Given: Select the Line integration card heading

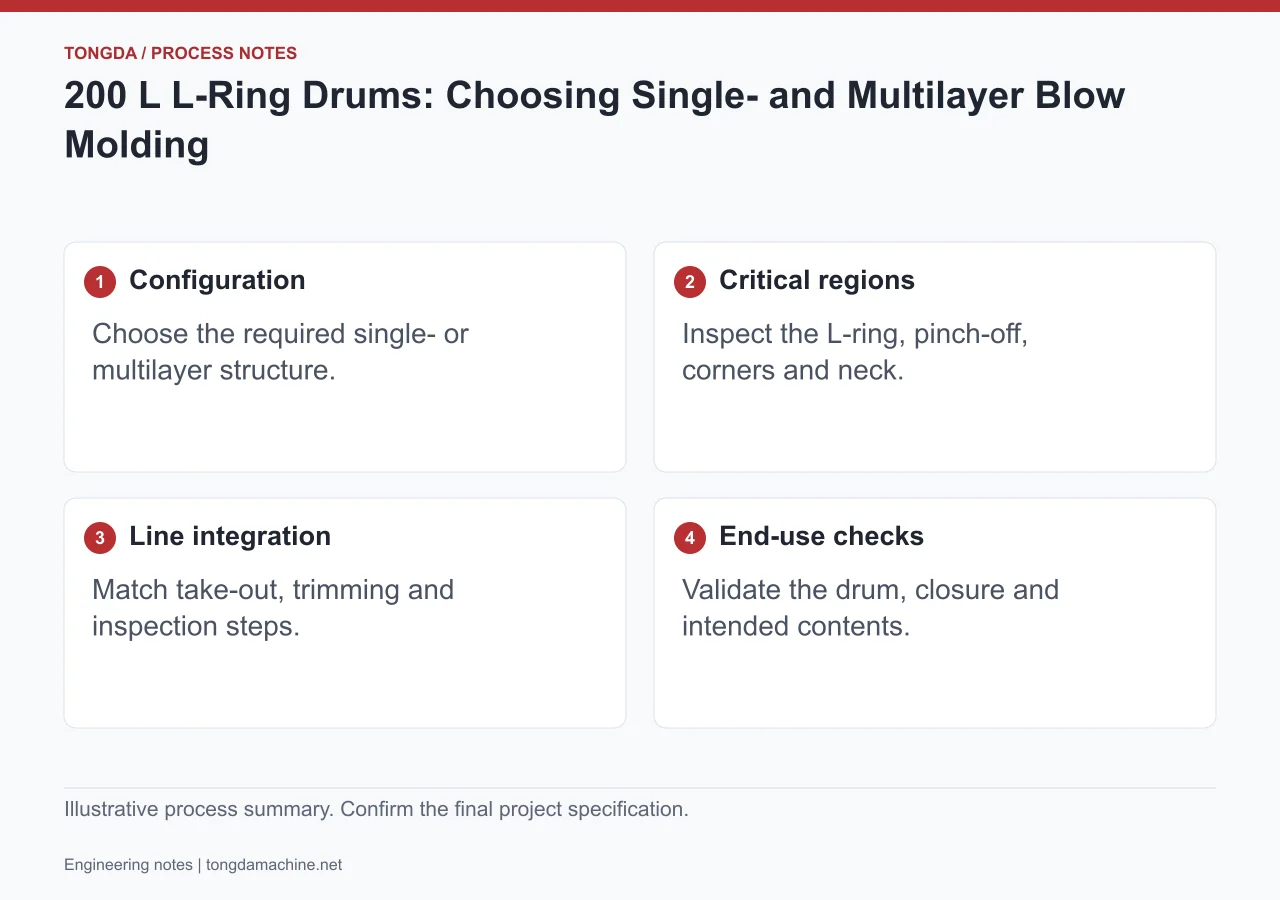Looking at the screenshot, I should click(230, 536).
